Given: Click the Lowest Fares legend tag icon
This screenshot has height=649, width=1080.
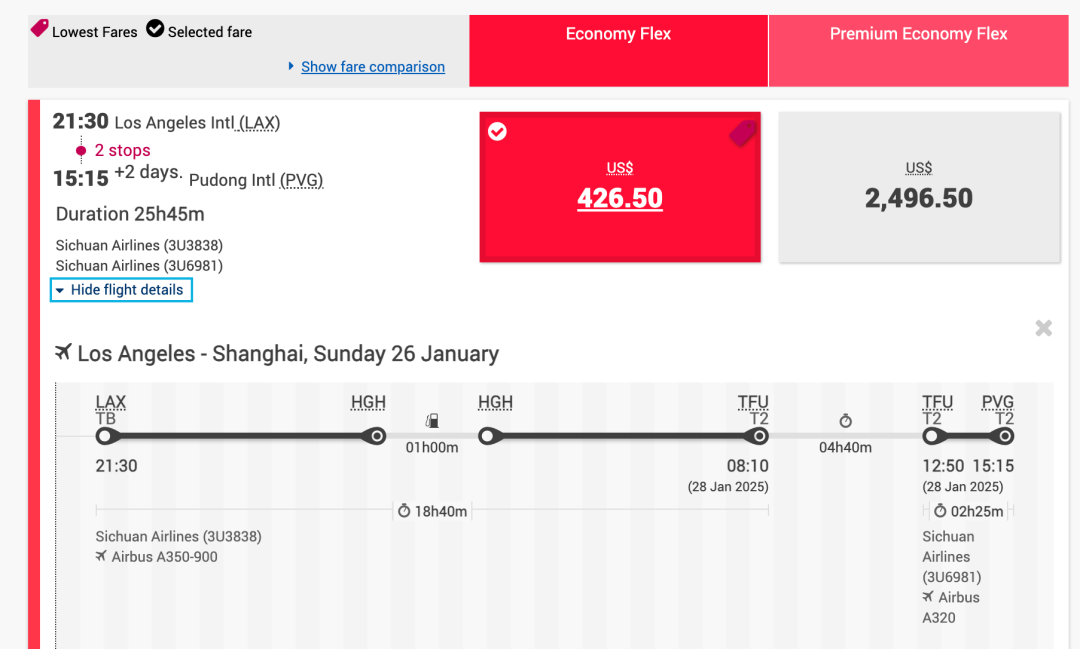Looking at the screenshot, I should (40, 28).
